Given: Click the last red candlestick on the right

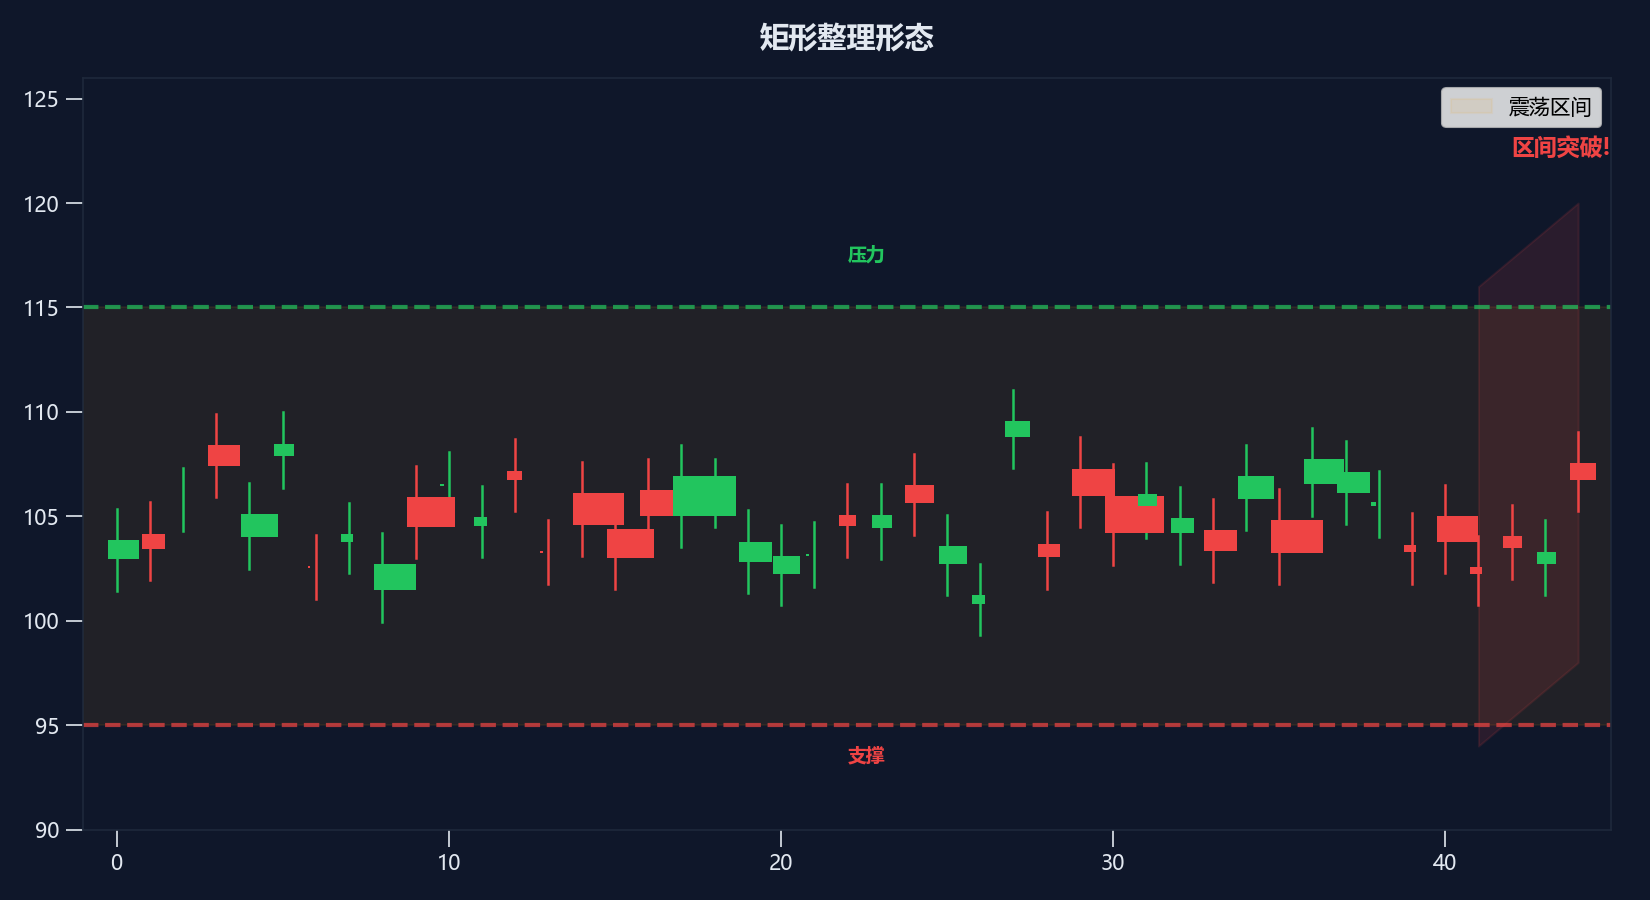Looking at the screenshot, I should (1582, 471).
